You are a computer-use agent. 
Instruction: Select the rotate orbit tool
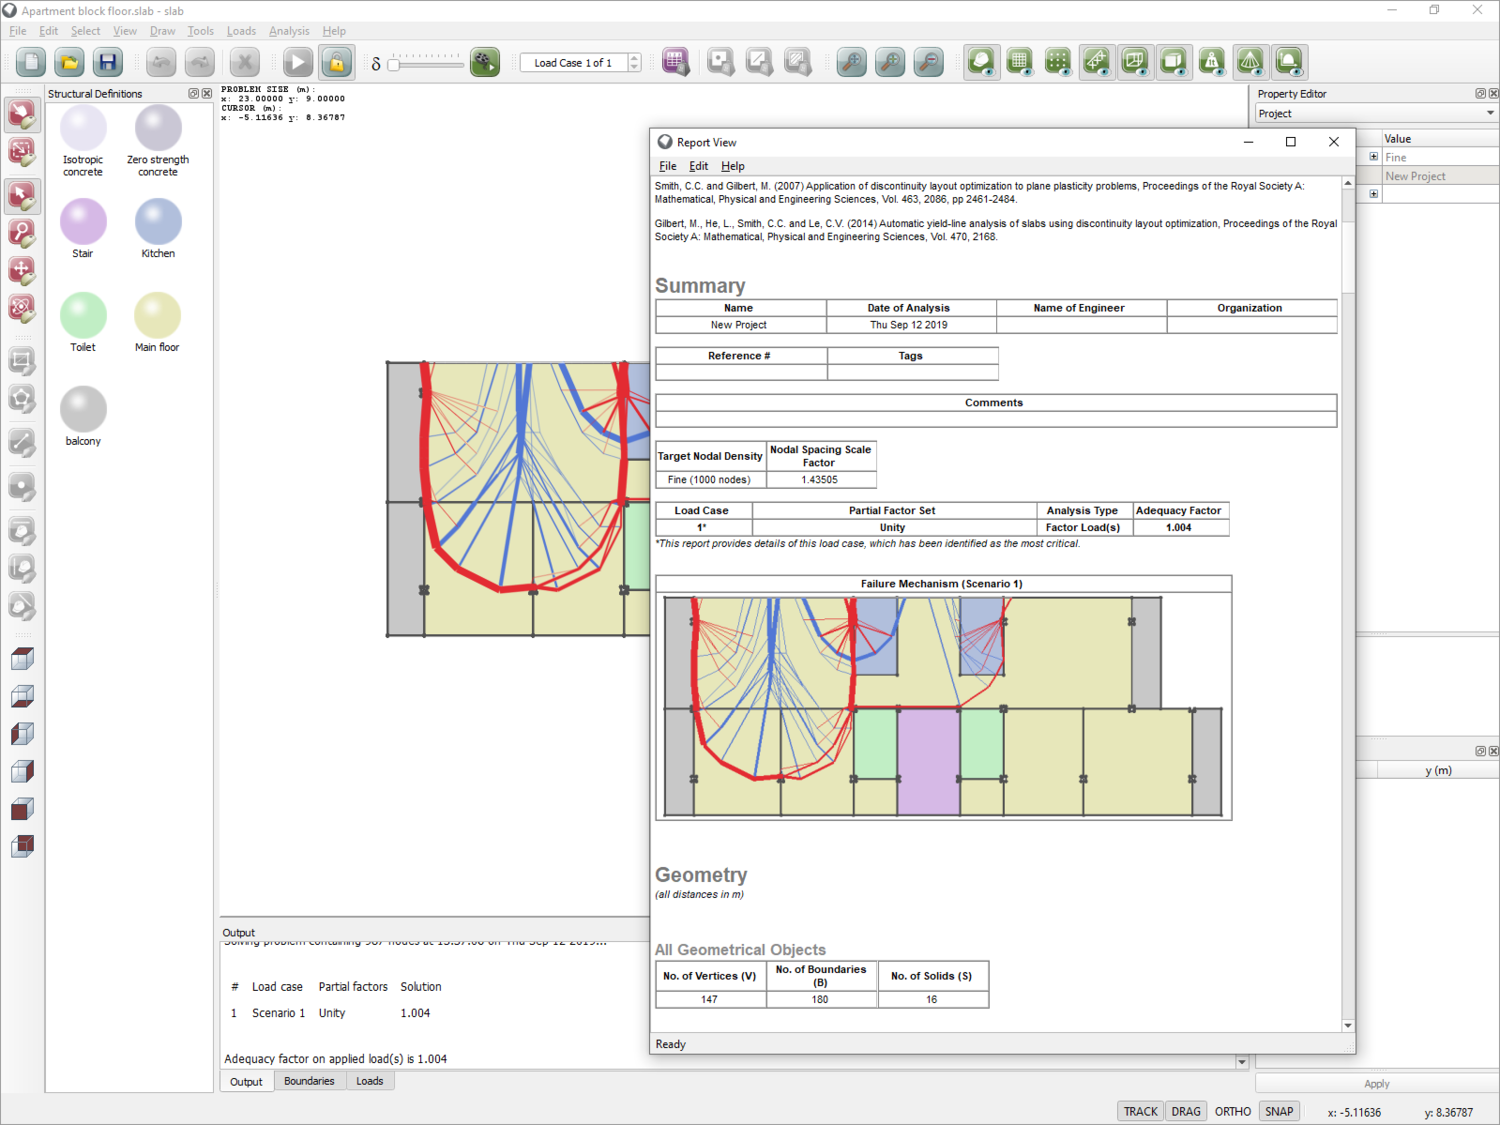(22, 308)
